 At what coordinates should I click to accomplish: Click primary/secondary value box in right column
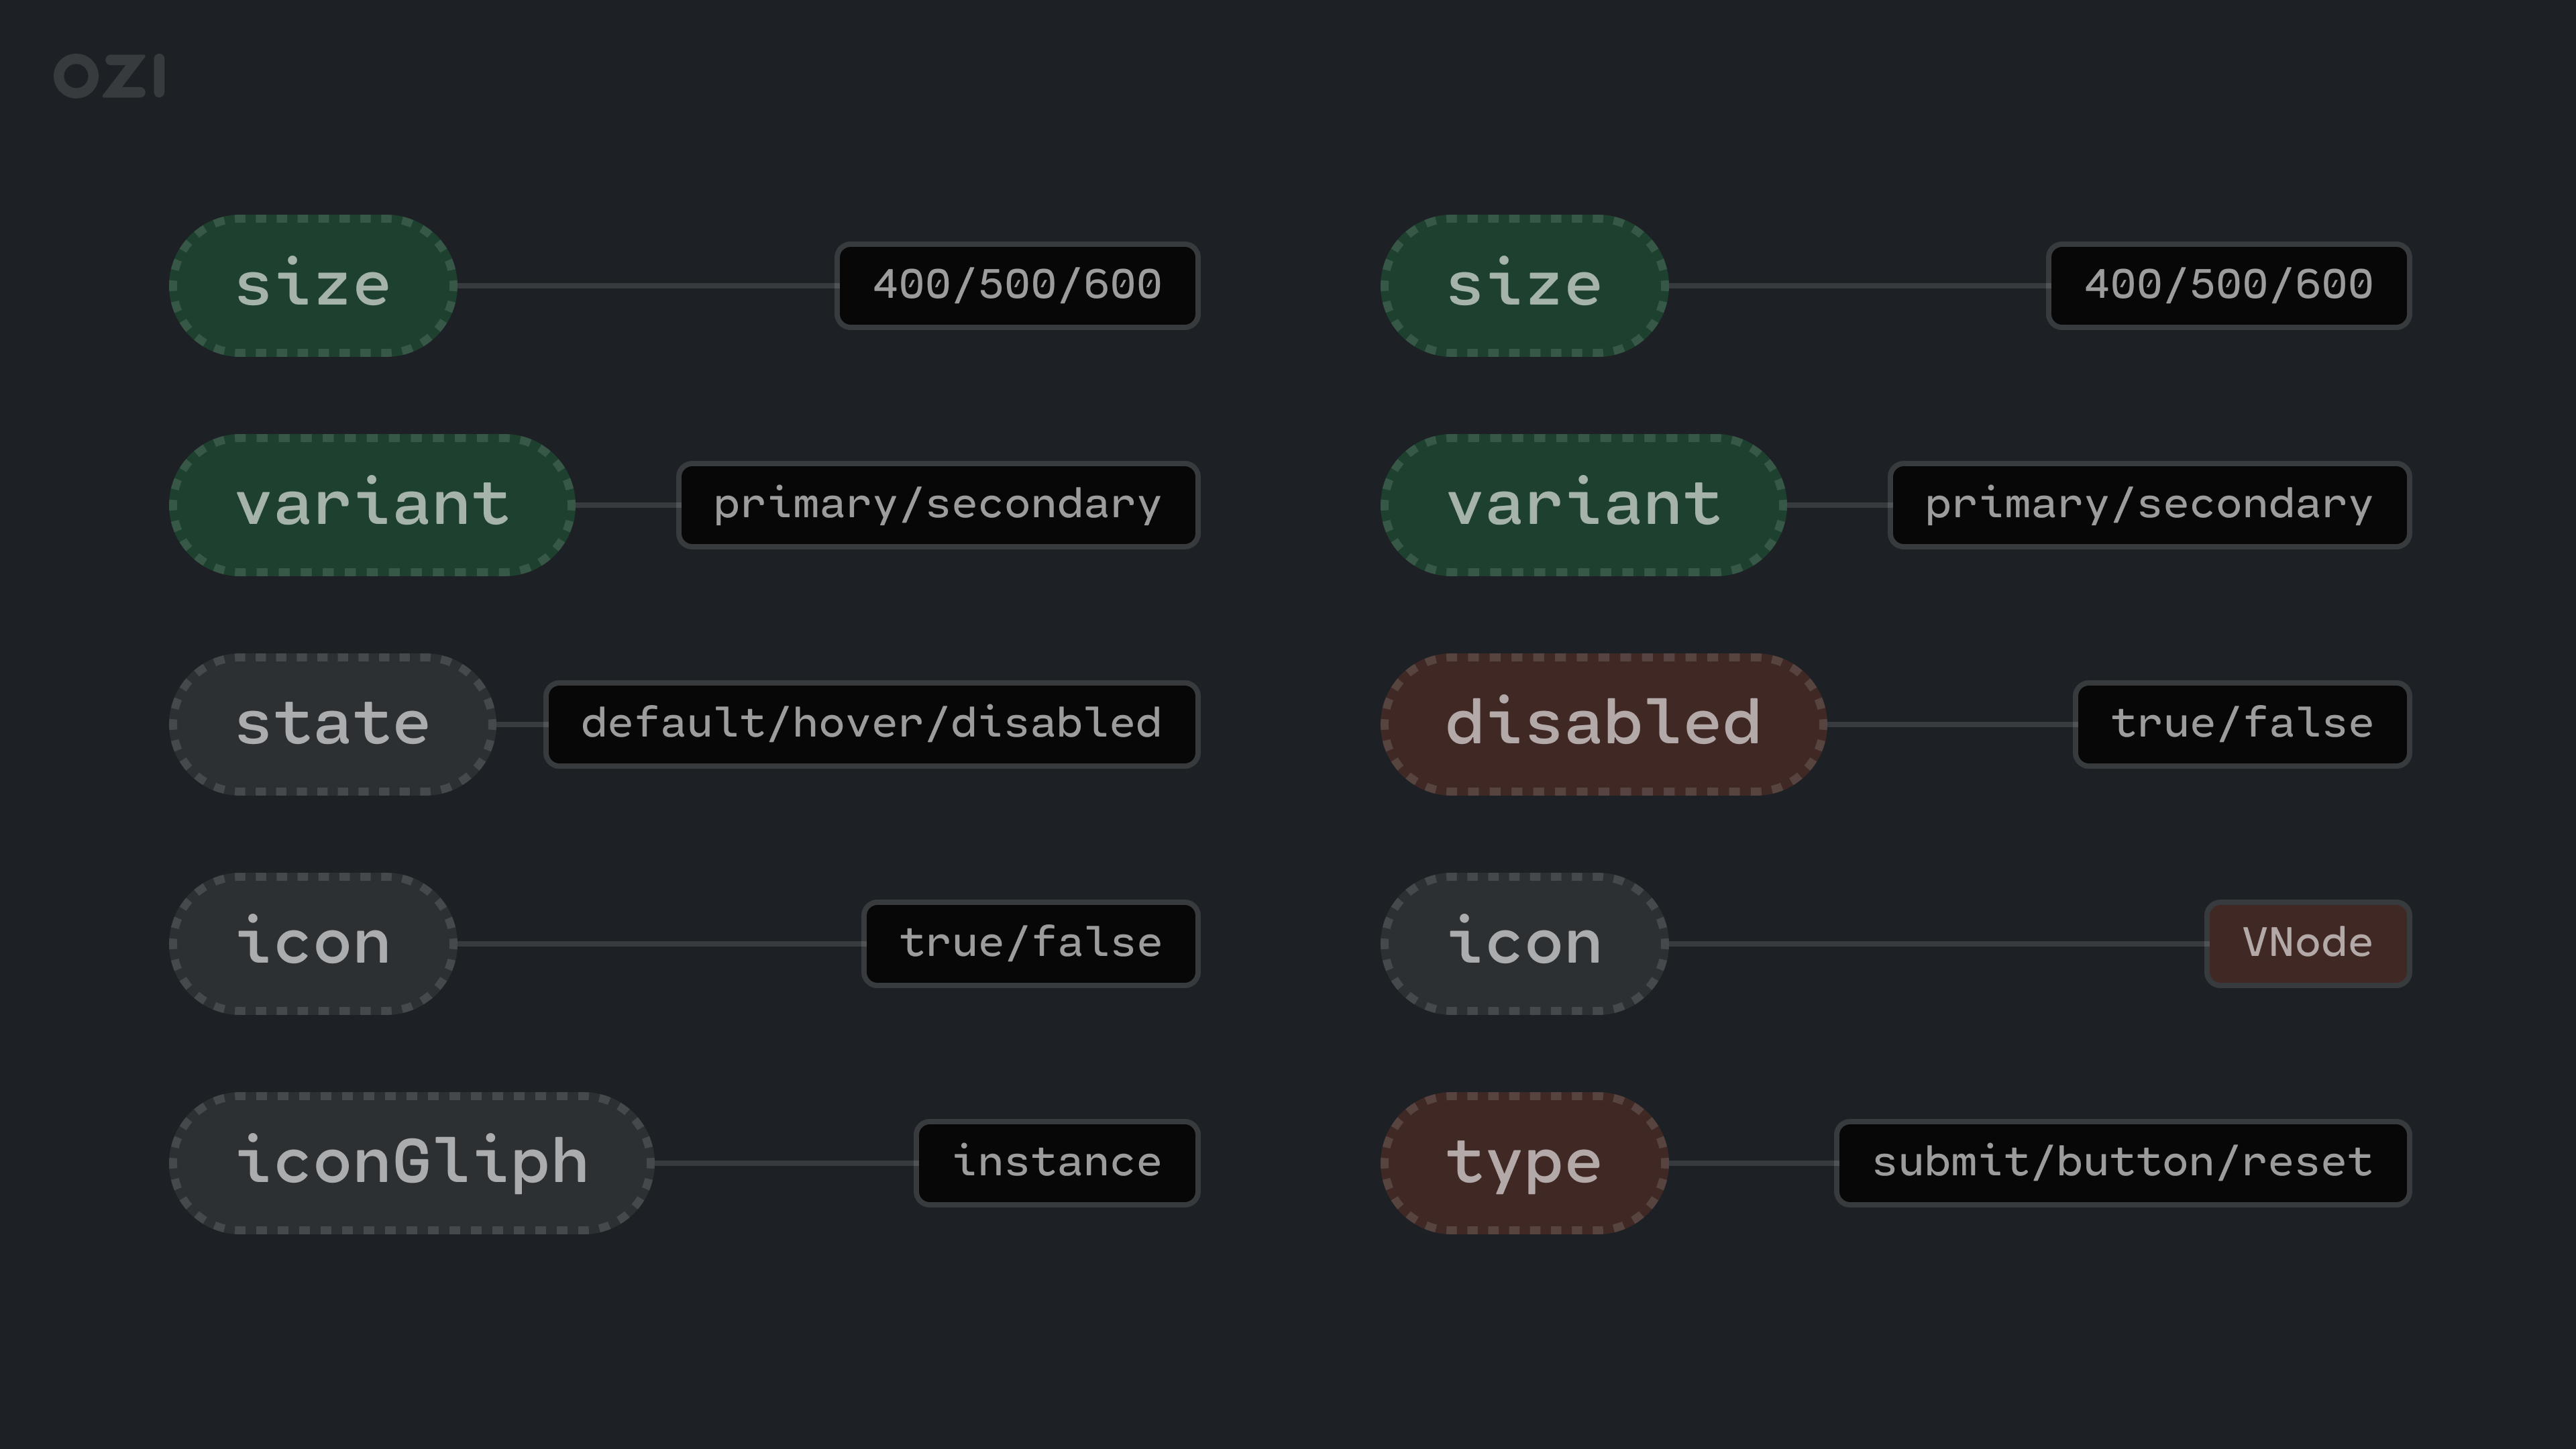[x=2149, y=504]
